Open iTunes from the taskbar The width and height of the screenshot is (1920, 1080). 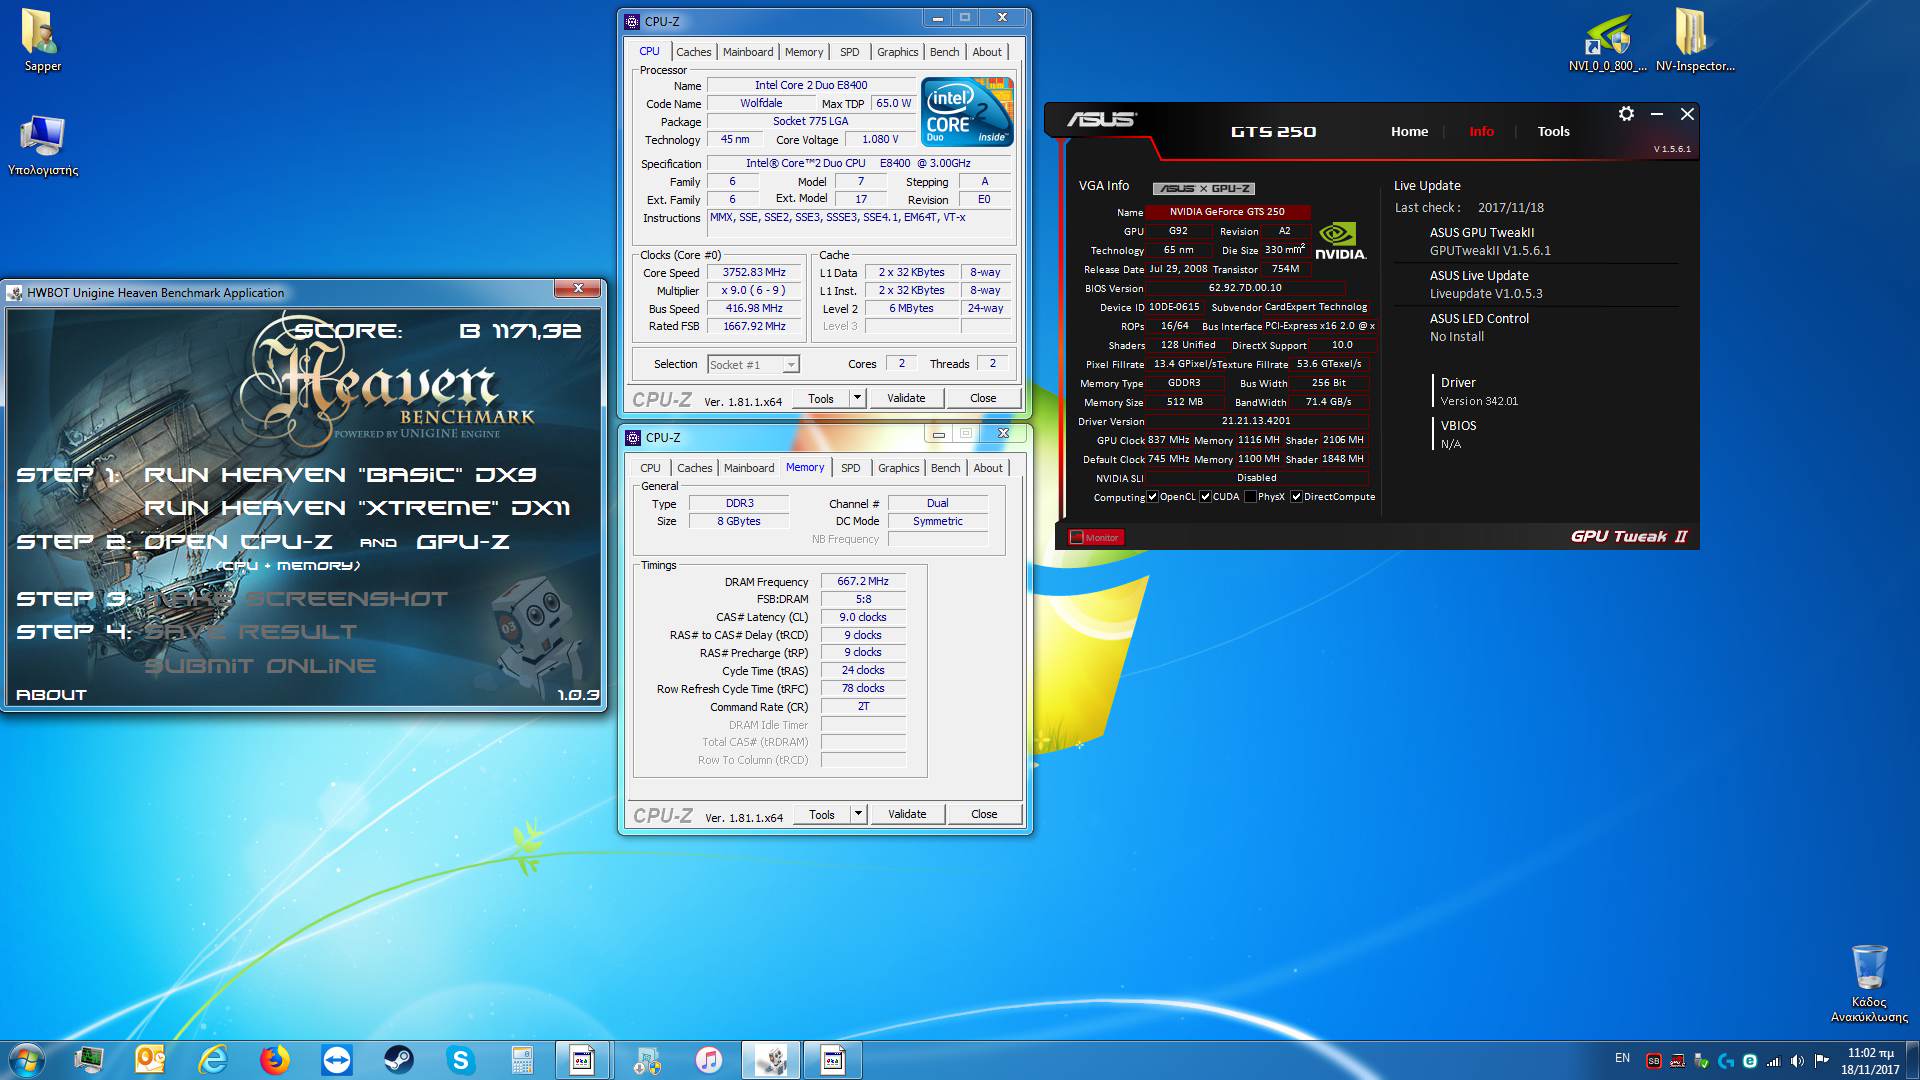click(x=708, y=1060)
